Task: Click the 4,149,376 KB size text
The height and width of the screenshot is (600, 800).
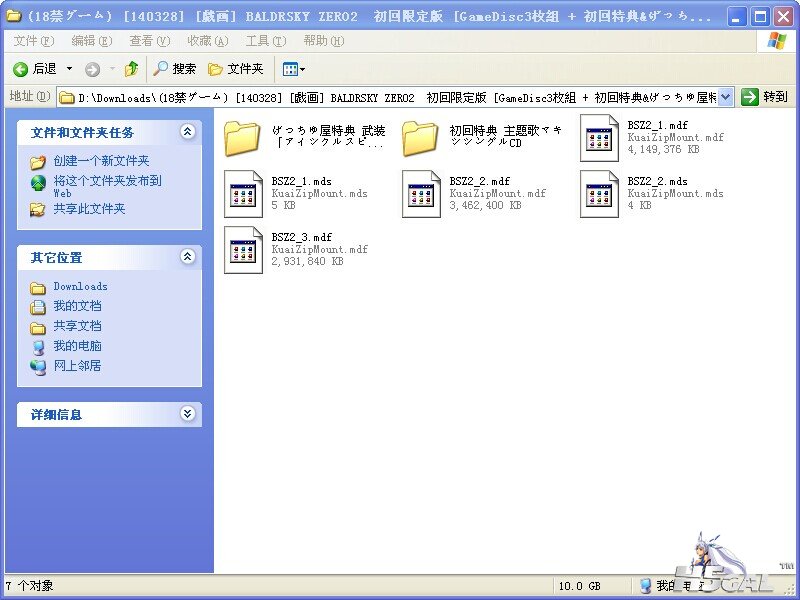Action: (x=663, y=149)
